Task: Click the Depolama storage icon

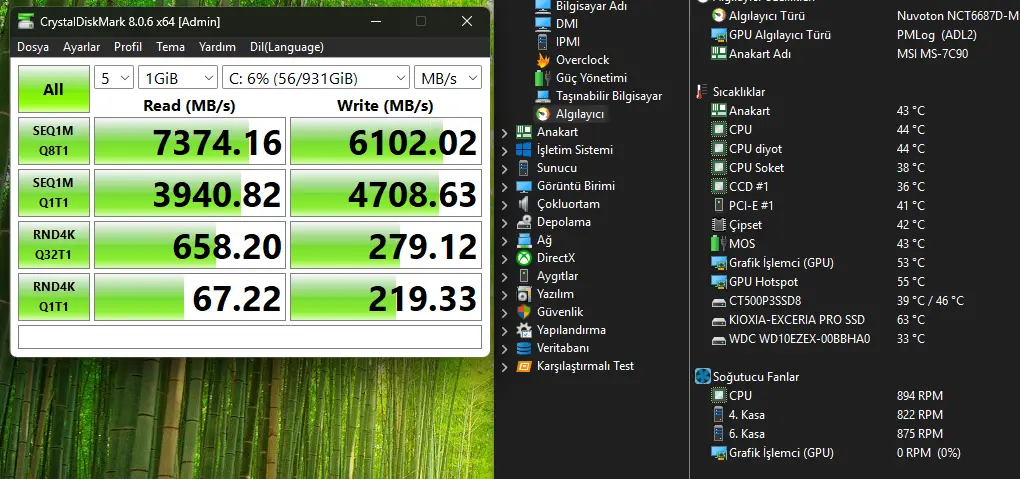Action: tap(524, 222)
